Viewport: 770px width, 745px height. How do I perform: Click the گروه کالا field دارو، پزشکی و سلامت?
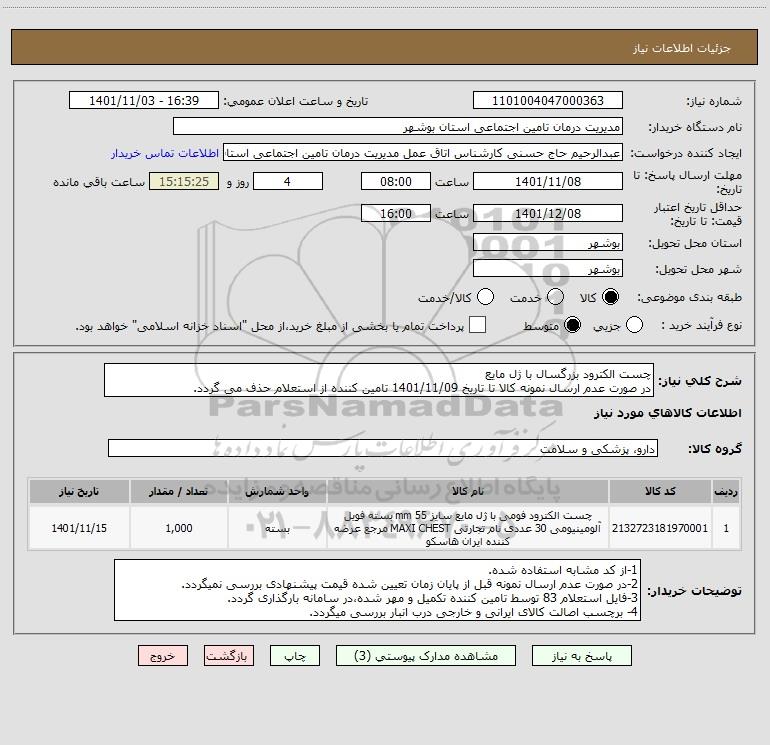pyautogui.click(x=383, y=448)
